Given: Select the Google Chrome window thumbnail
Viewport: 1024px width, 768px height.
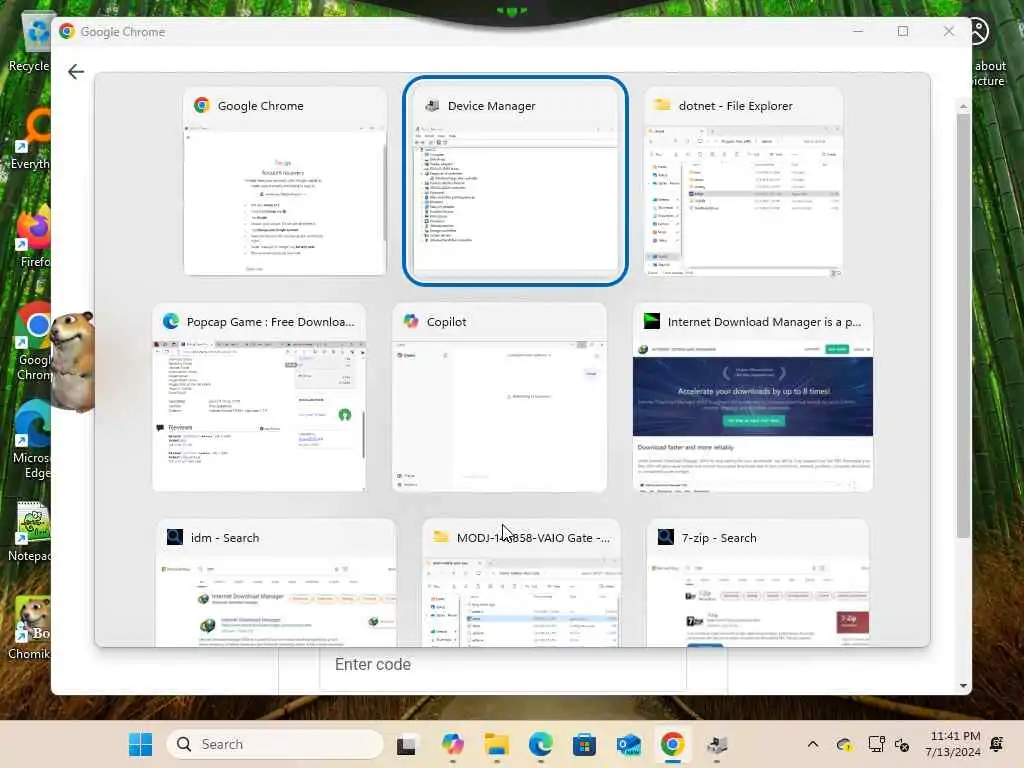Looking at the screenshot, I should [x=285, y=182].
